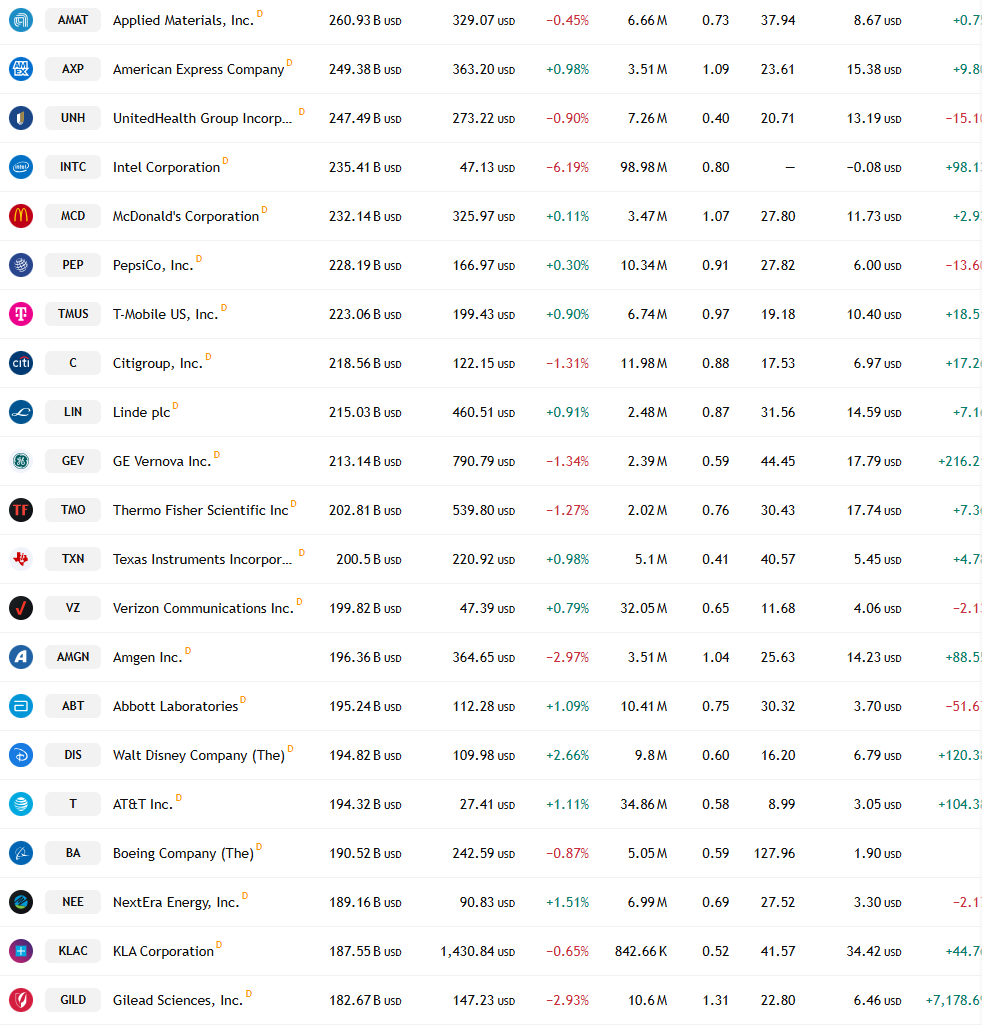Select the TMO ticker badge
Image resolution: width=982 pixels, height=1025 pixels.
73,510
